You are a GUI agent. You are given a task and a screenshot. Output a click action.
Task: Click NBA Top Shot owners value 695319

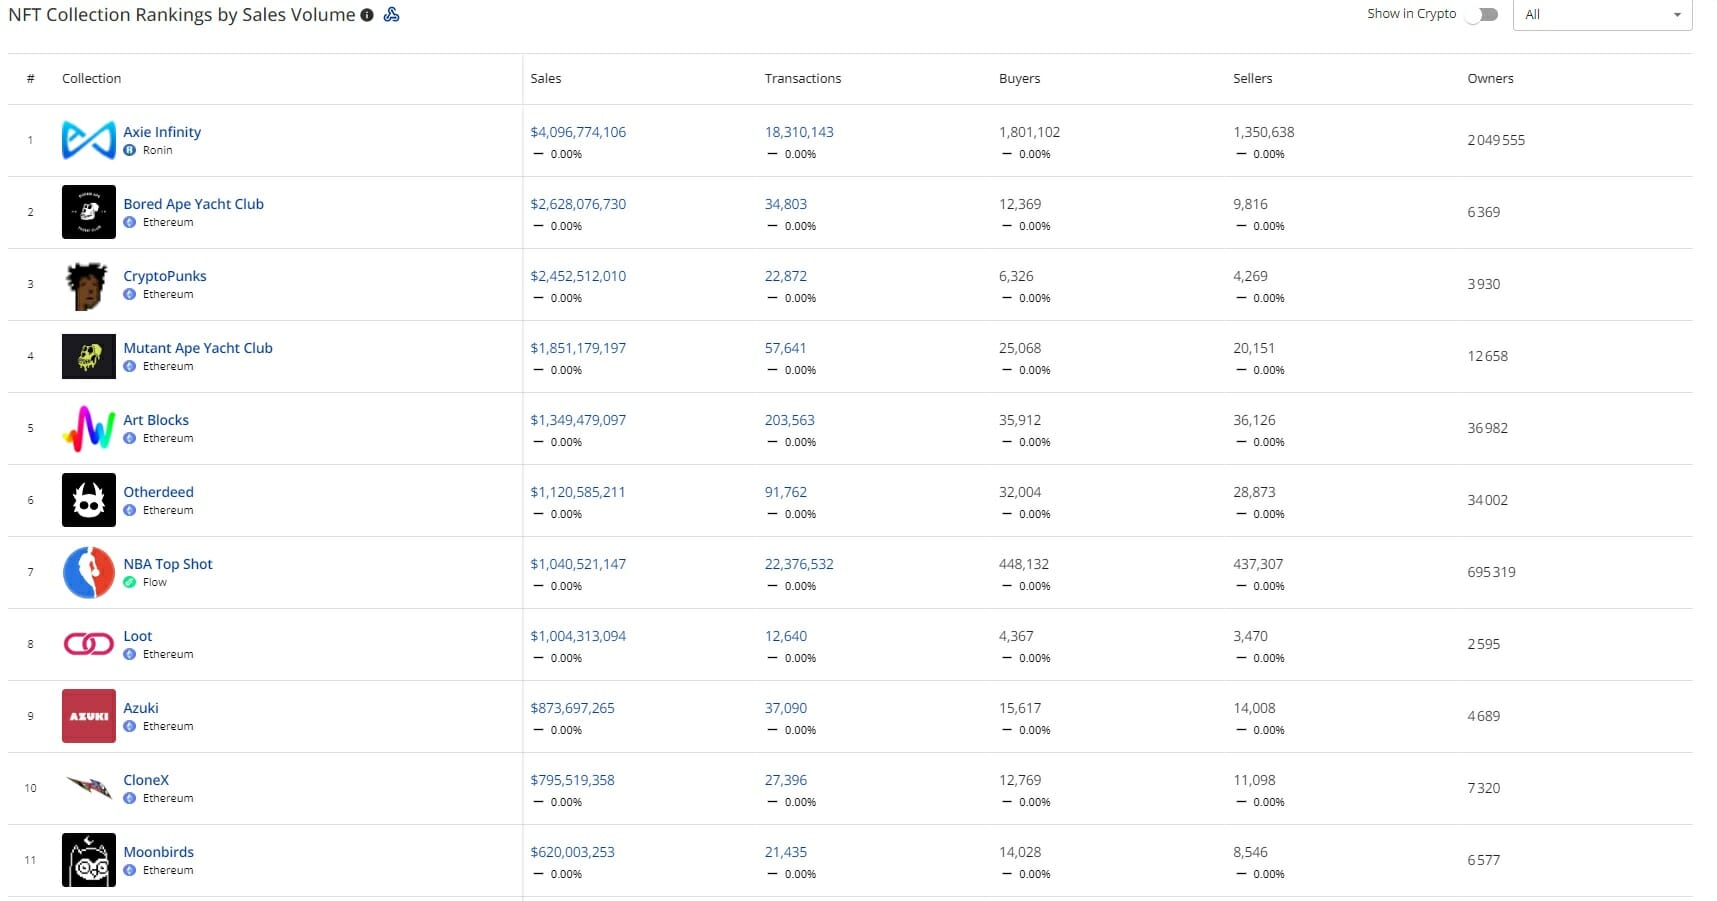click(x=1491, y=572)
